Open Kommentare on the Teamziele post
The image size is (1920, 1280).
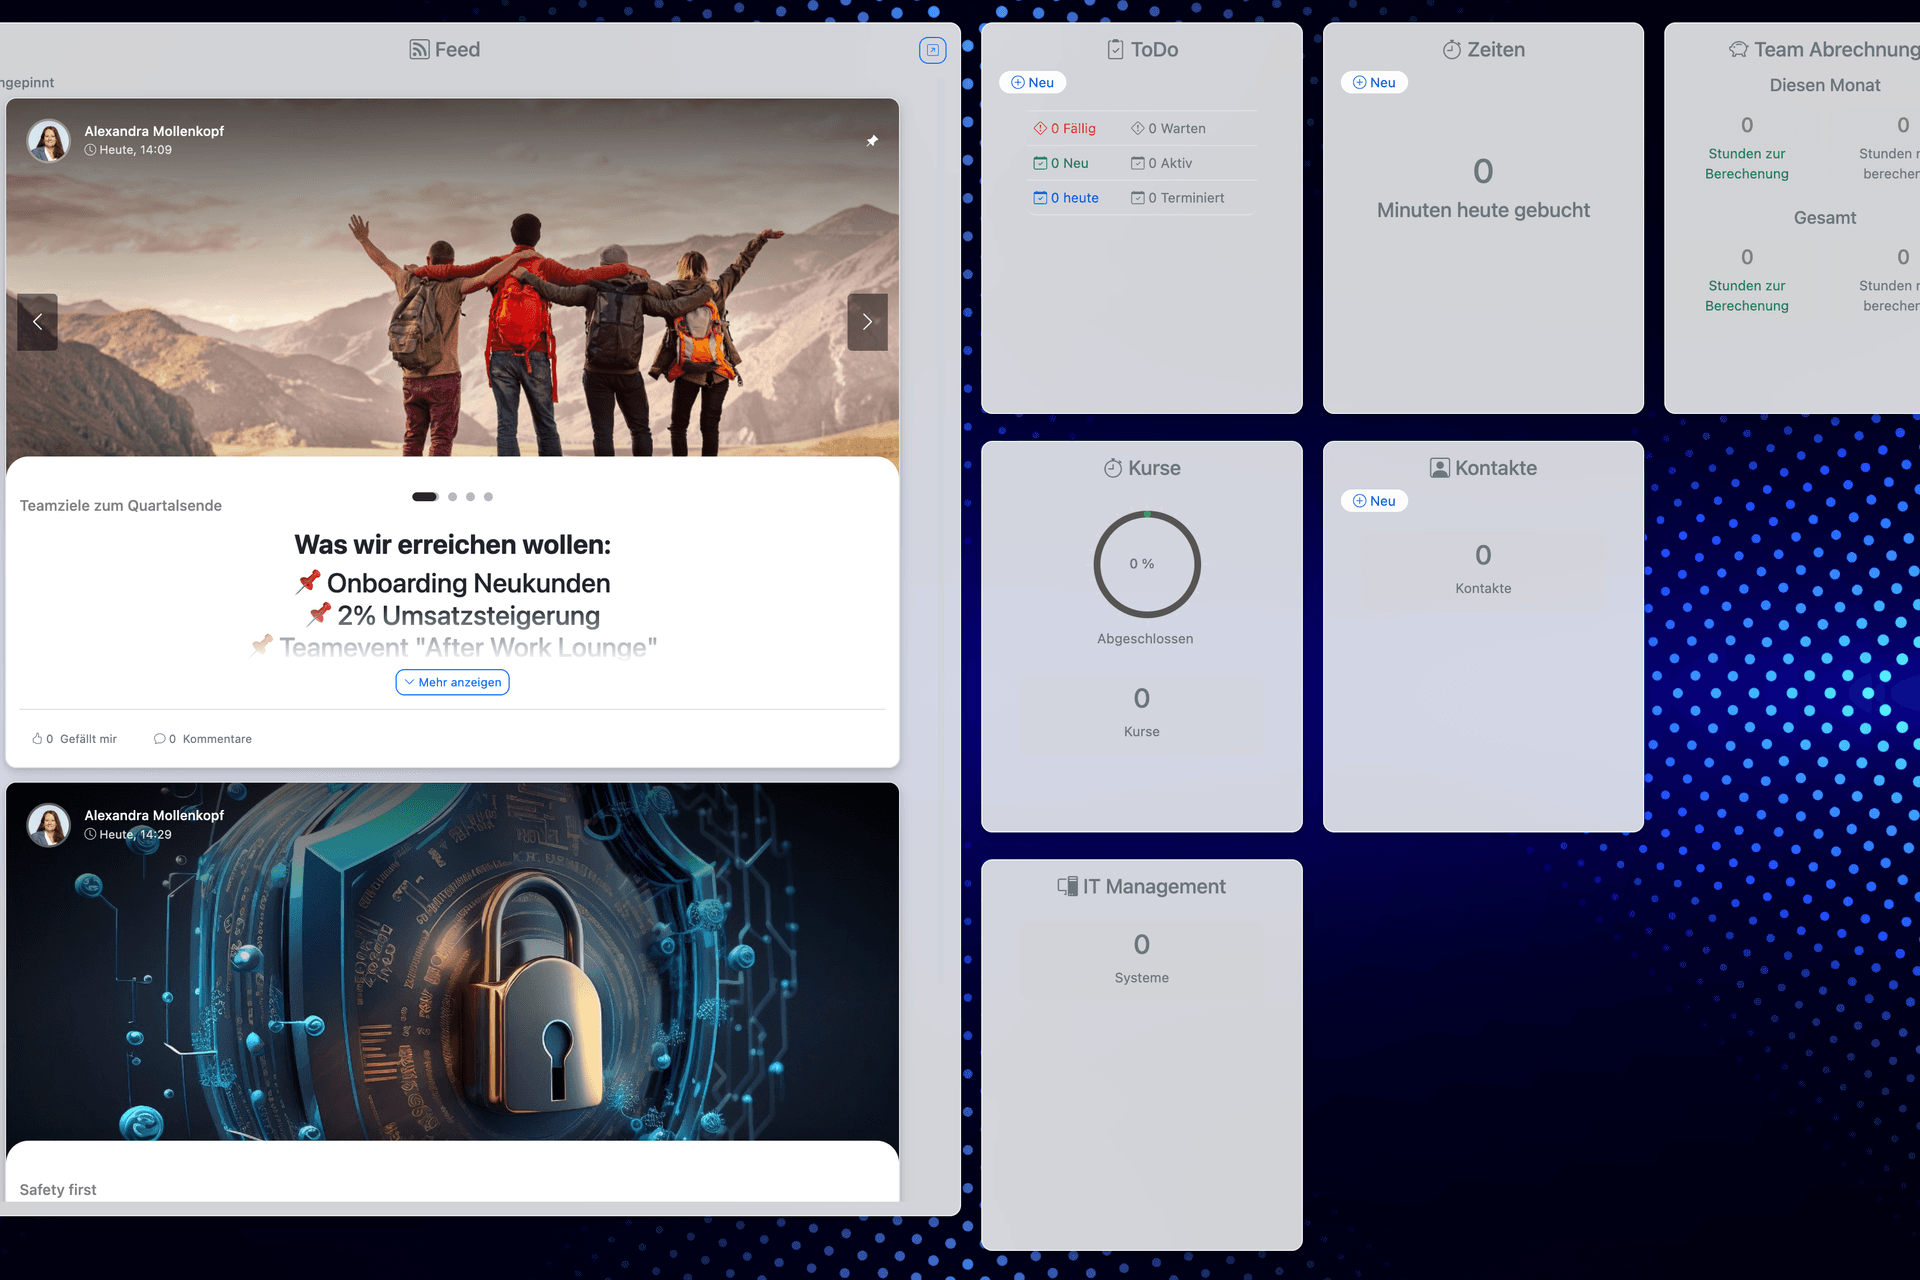[203, 739]
